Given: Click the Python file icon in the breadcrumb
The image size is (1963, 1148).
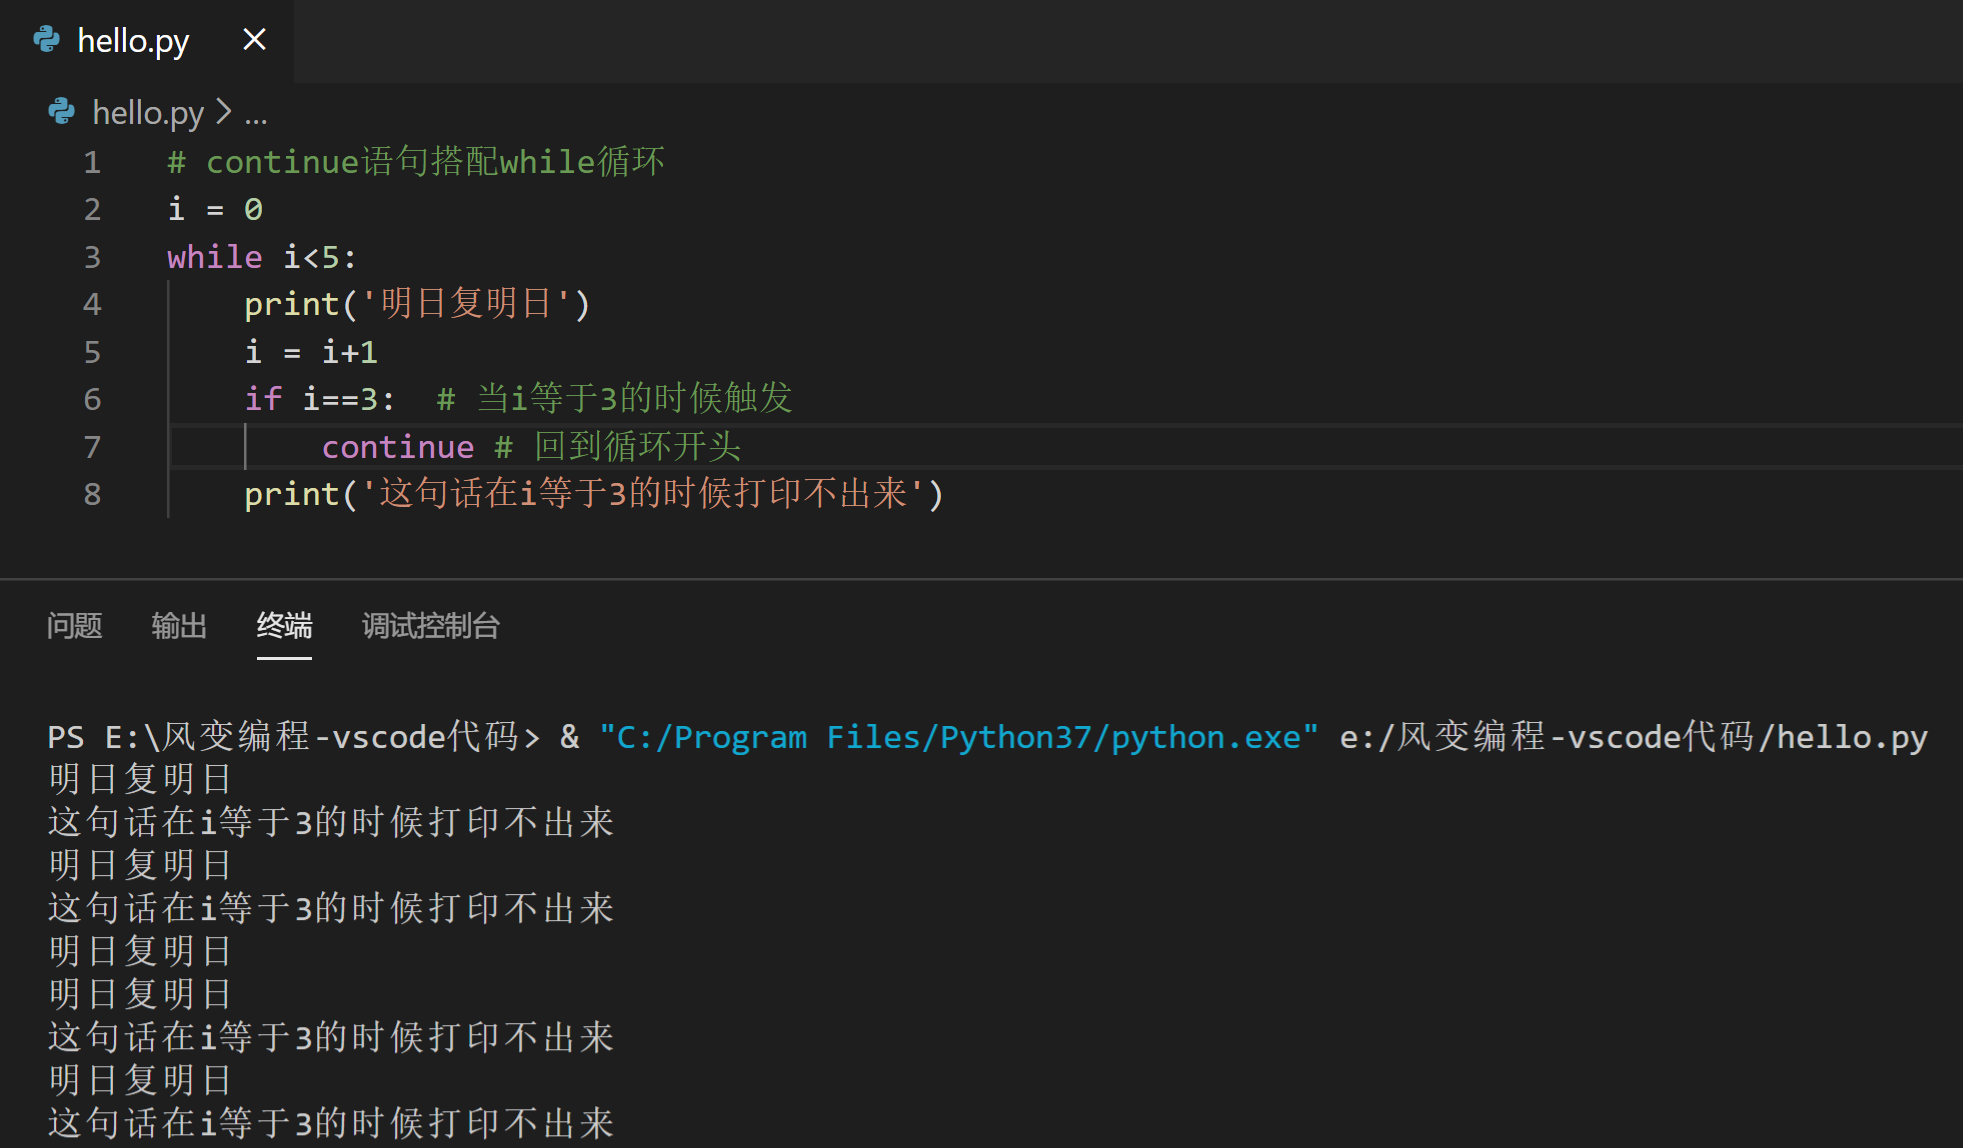Looking at the screenshot, I should (62, 112).
